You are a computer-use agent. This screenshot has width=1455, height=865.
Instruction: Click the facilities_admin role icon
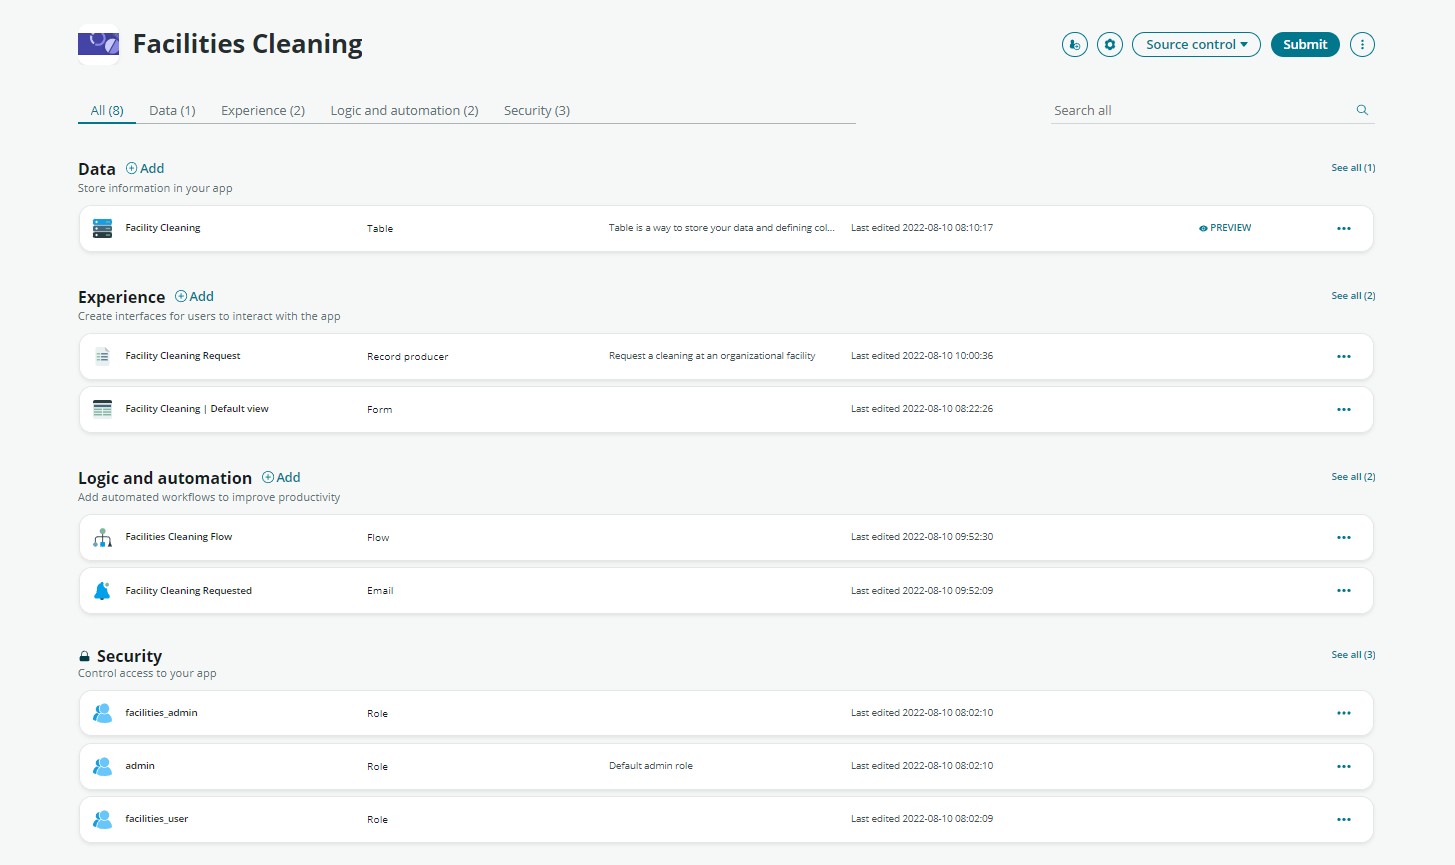pyautogui.click(x=102, y=713)
